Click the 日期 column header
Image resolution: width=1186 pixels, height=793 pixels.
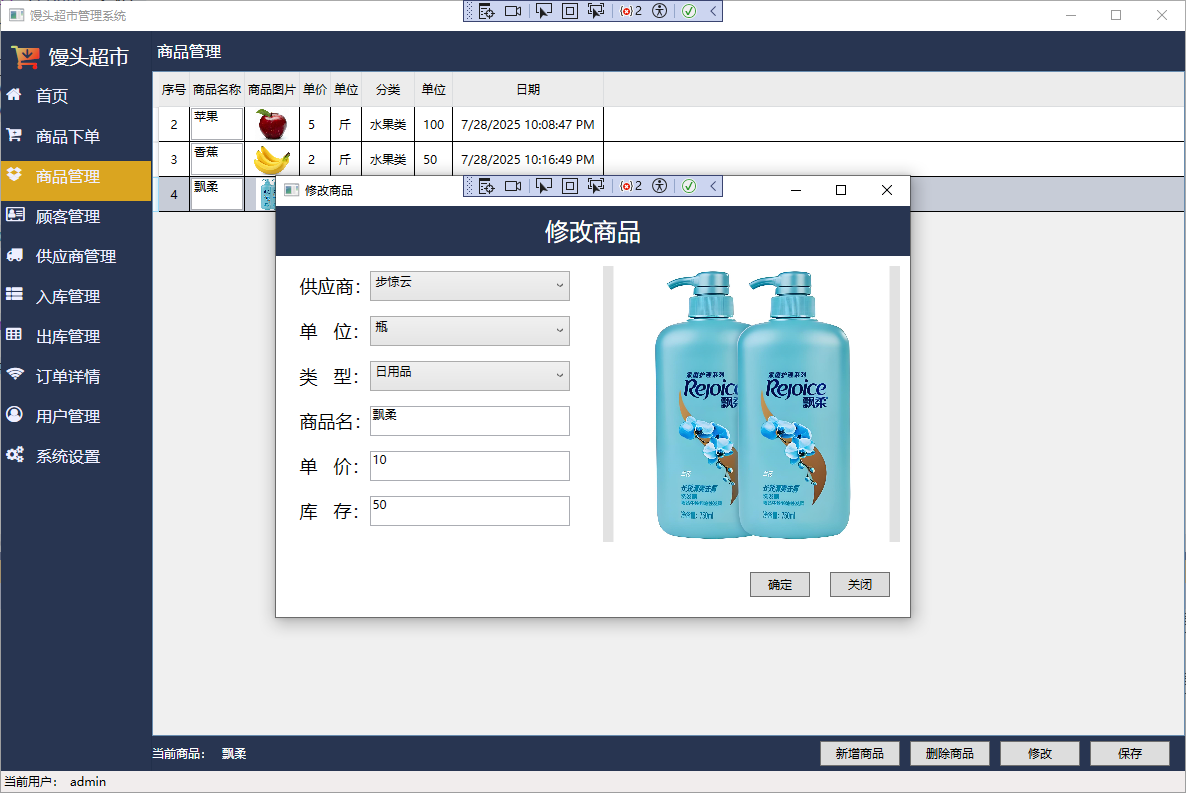[528, 89]
